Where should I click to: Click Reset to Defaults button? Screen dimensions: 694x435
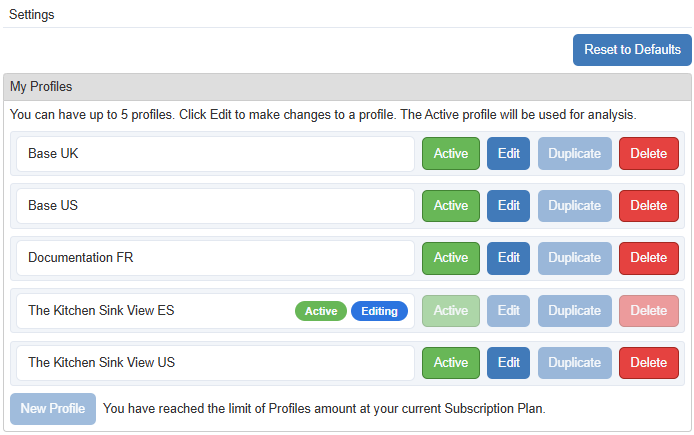coord(632,50)
